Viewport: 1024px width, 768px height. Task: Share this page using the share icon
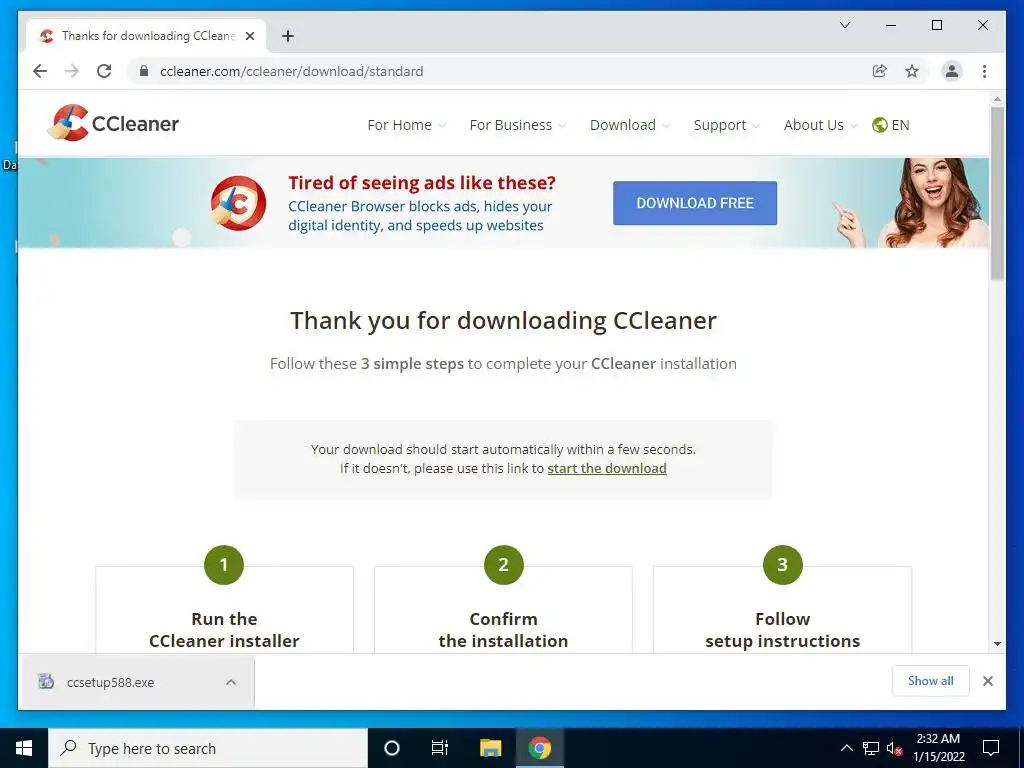[x=880, y=71]
